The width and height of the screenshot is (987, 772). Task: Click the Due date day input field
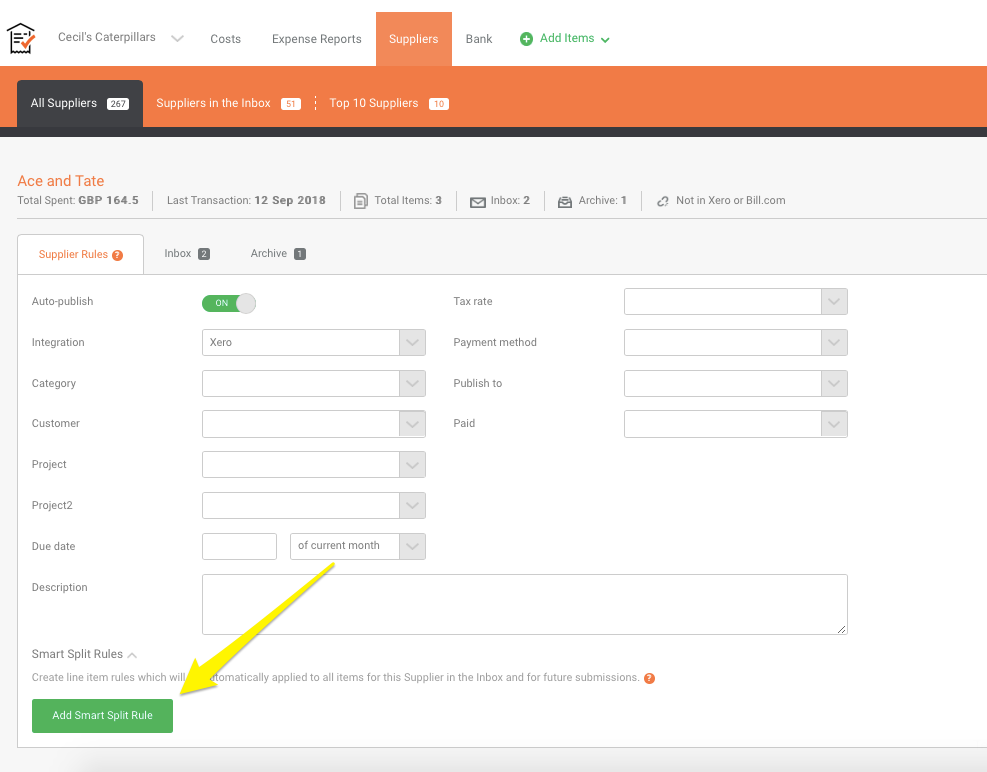(239, 546)
